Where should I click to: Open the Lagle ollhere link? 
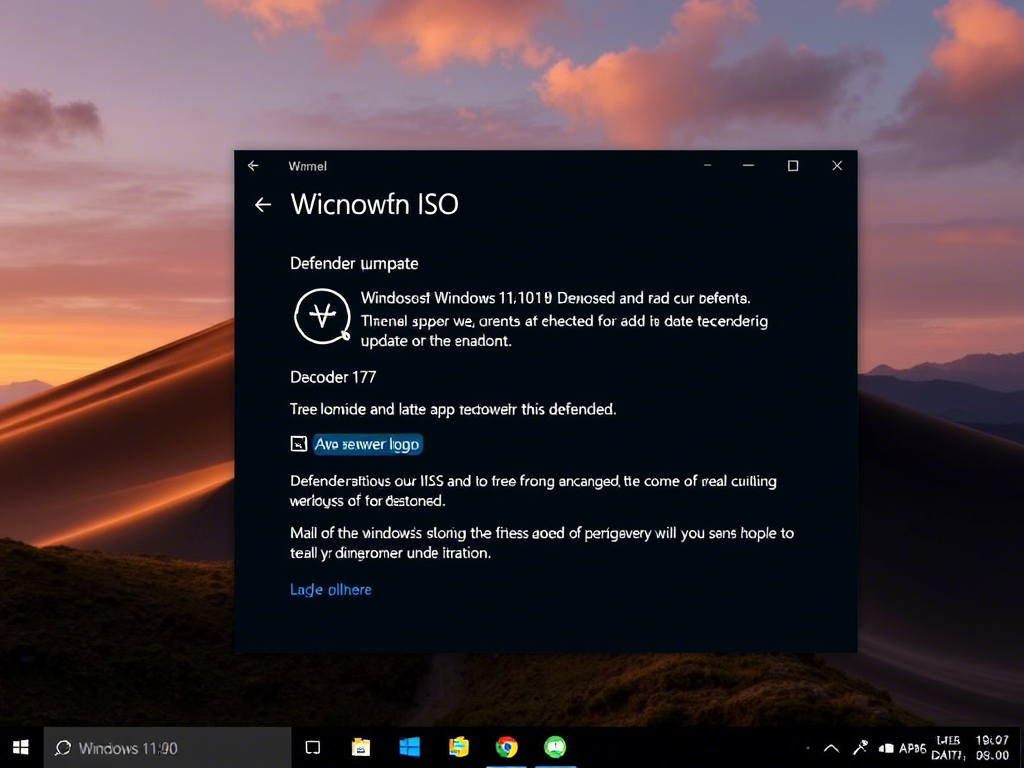(330, 590)
